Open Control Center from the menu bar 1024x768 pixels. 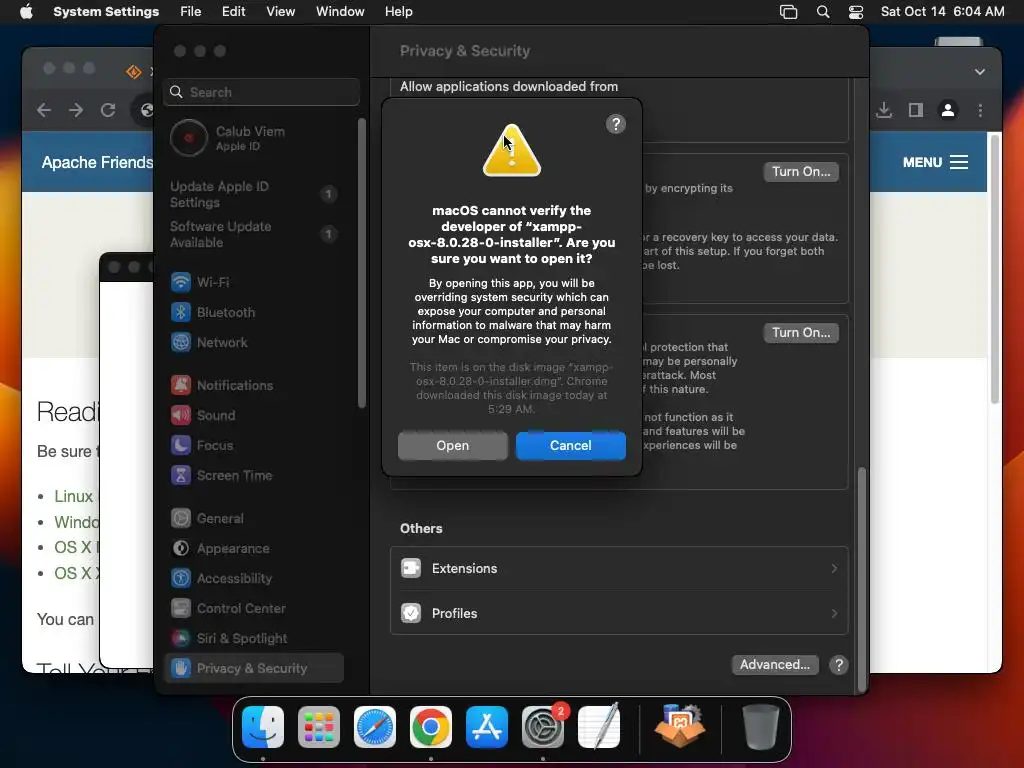tap(856, 12)
